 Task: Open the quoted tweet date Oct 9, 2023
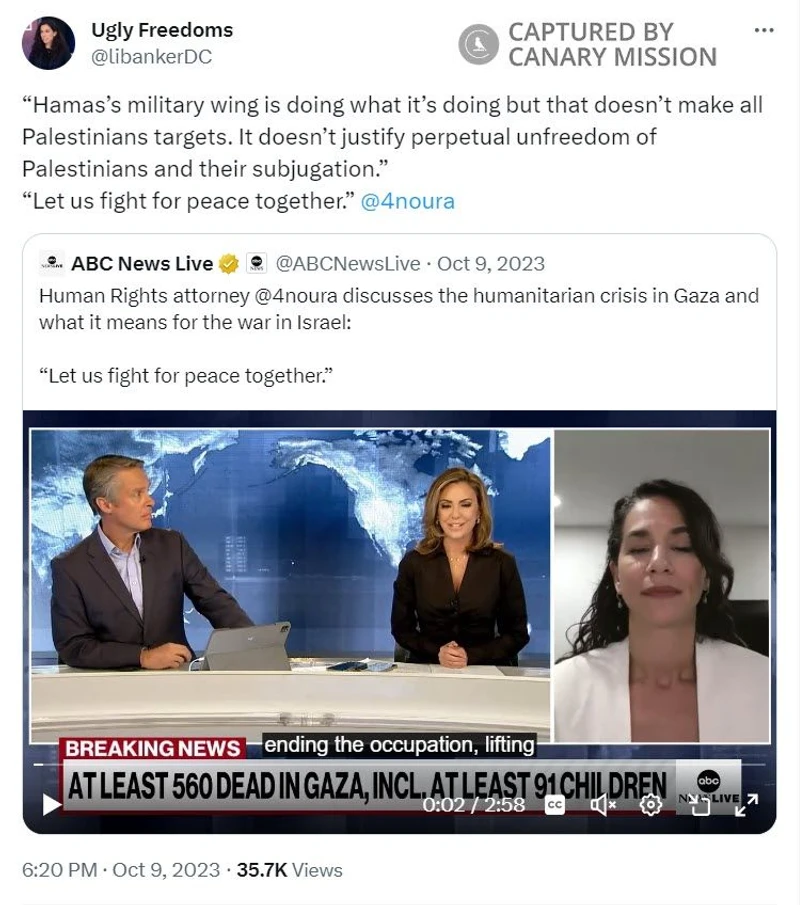pos(491,264)
